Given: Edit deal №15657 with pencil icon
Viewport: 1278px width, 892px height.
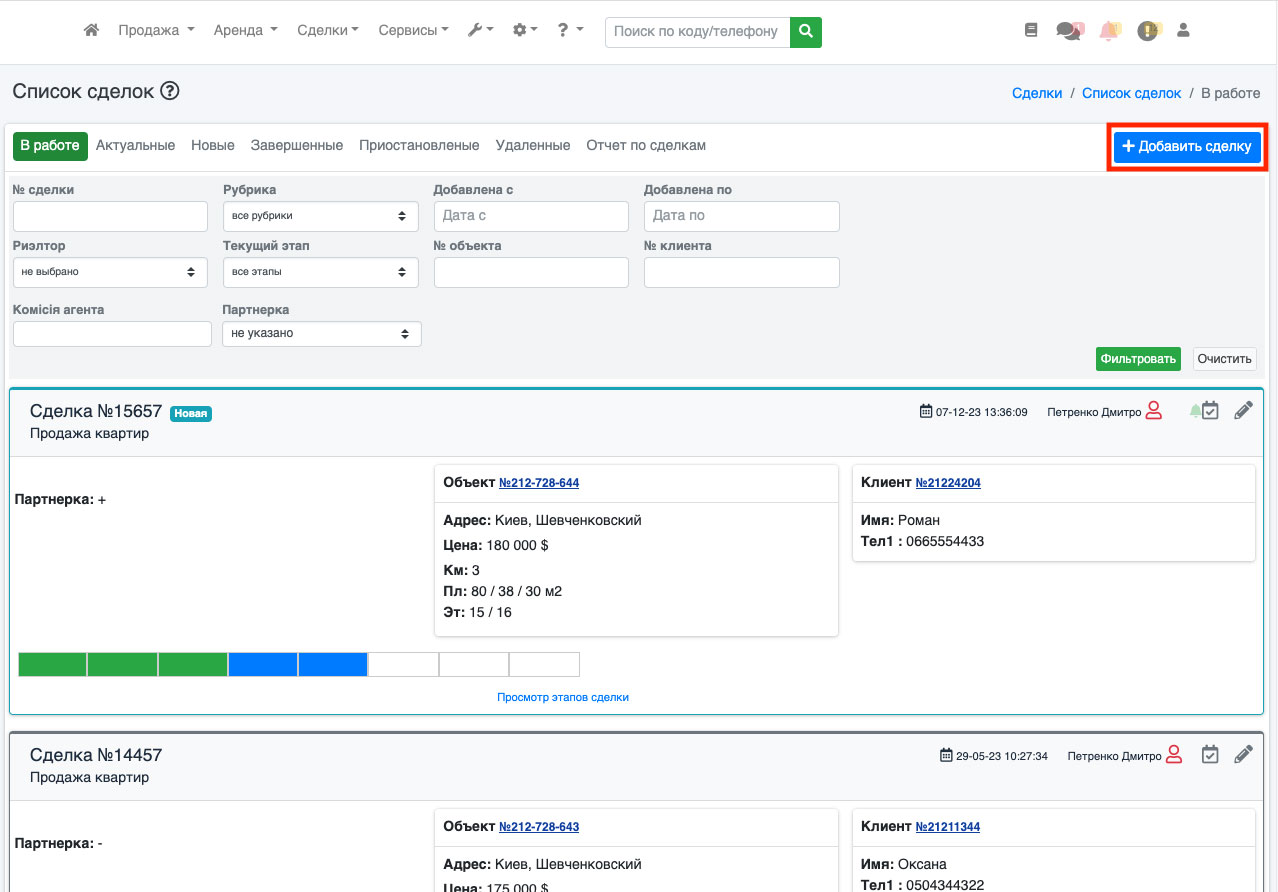Looking at the screenshot, I should coord(1243,411).
